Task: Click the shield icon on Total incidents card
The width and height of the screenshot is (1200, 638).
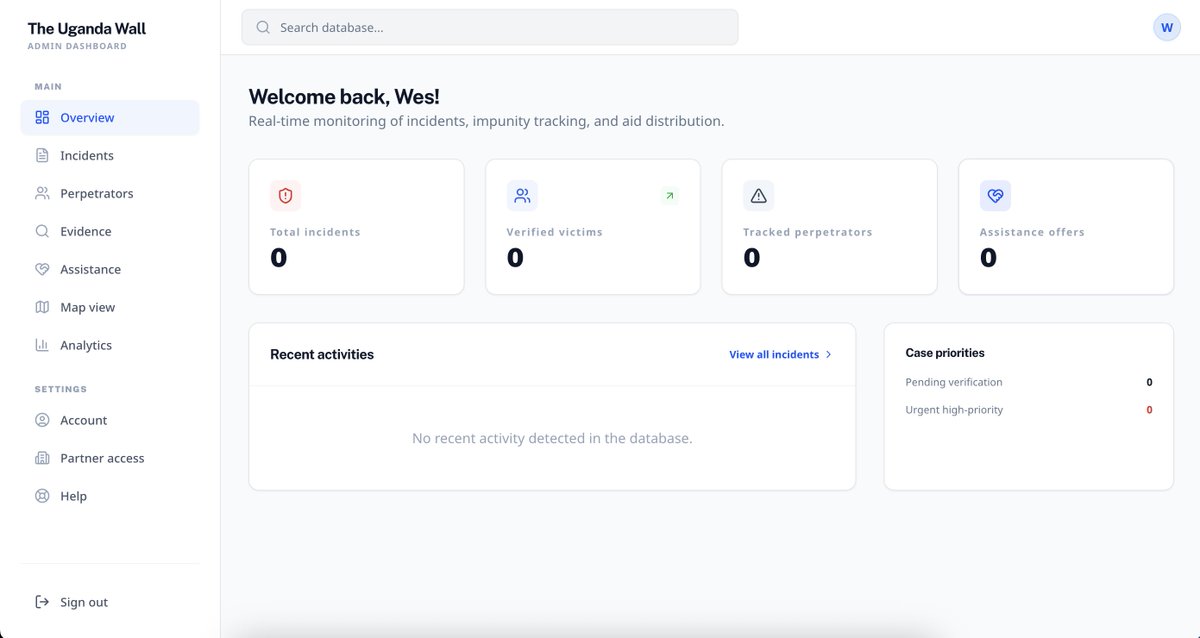Action: tap(285, 195)
